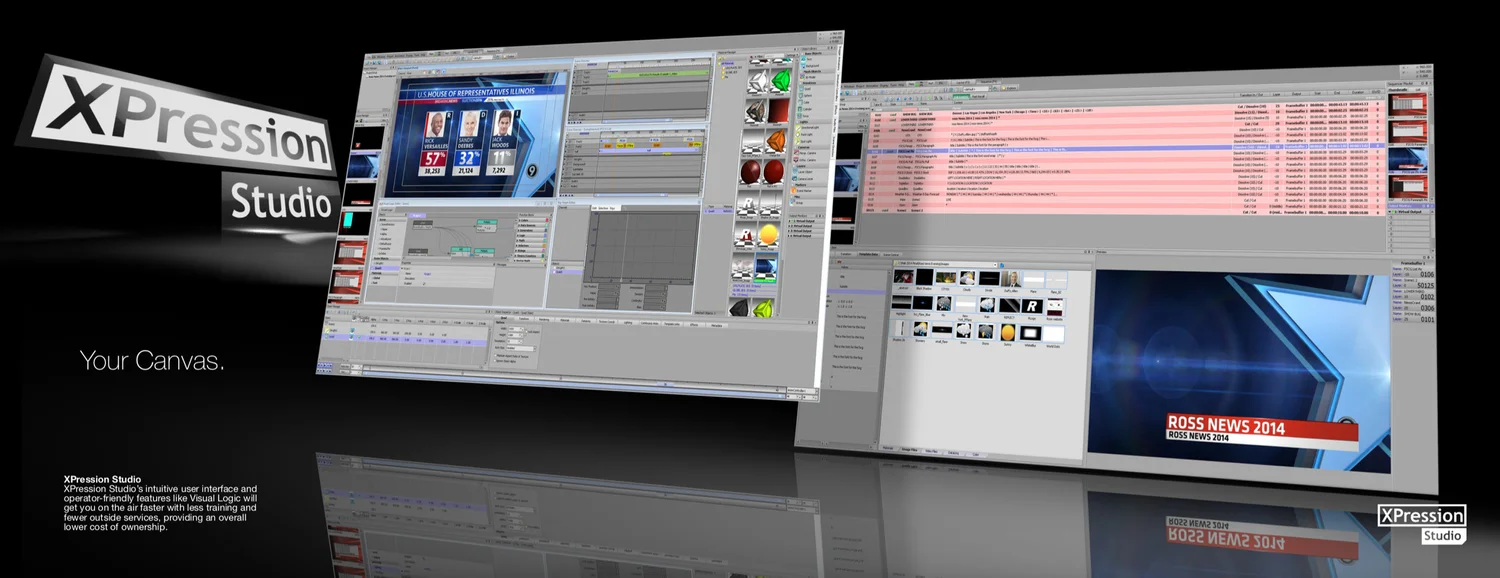Select the Clouds weather image
This screenshot has height=578, width=1500.
pos(967,277)
